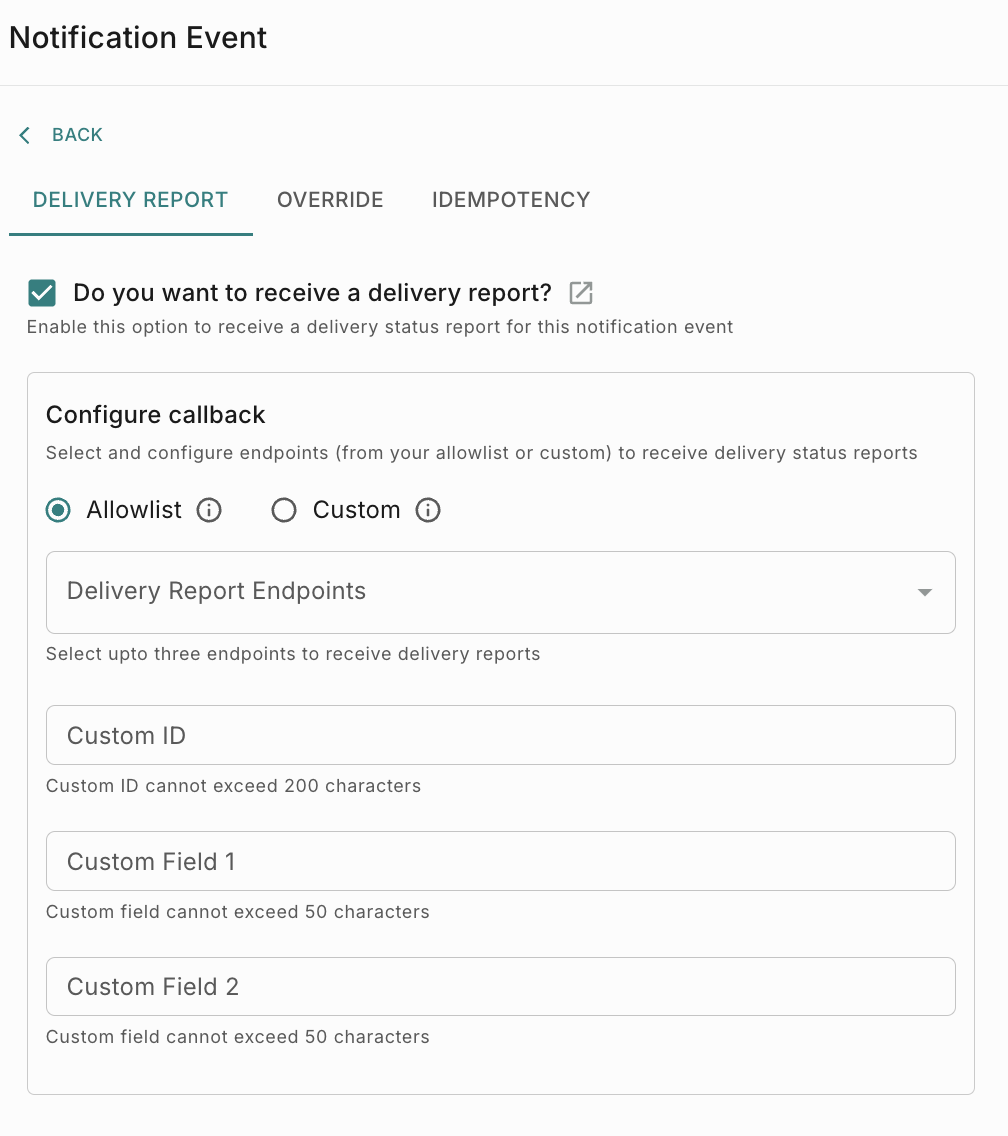
Task: Open the IDEMPOTENCY tab
Action: 510,199
